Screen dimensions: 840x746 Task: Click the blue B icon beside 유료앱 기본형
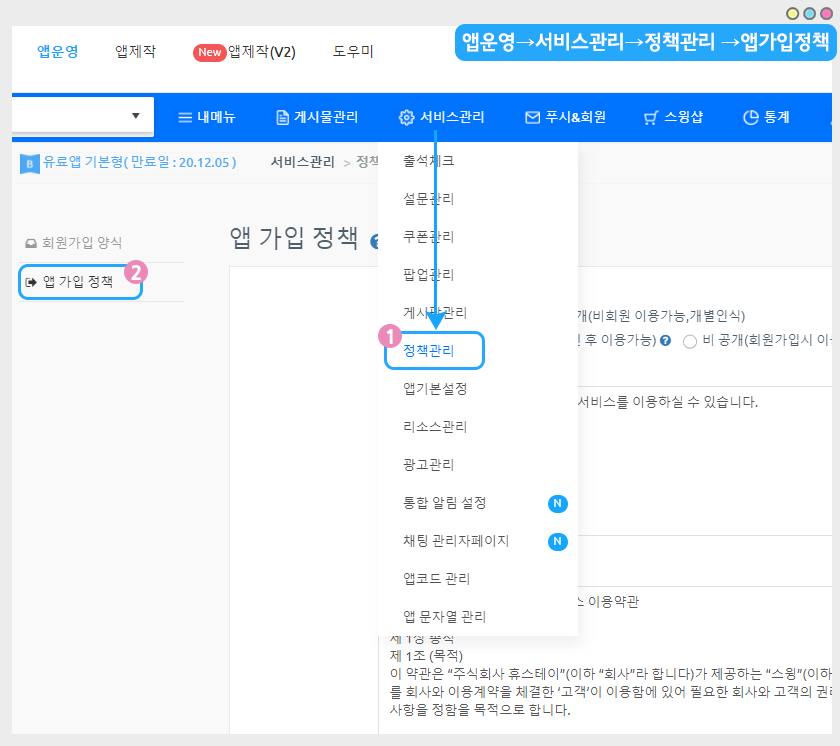pos(29,163)
